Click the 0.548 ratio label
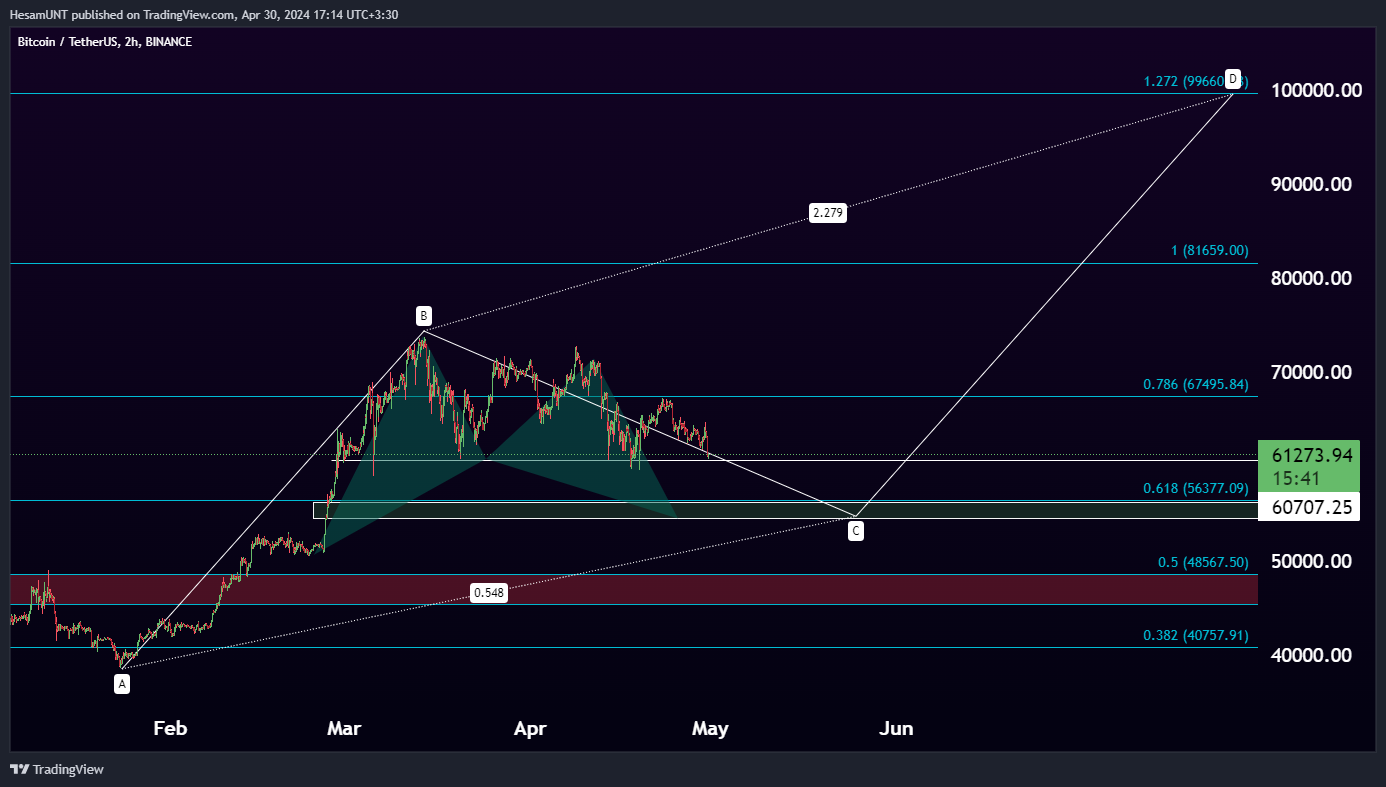The image size is (1386, 787). click(489, 593)
